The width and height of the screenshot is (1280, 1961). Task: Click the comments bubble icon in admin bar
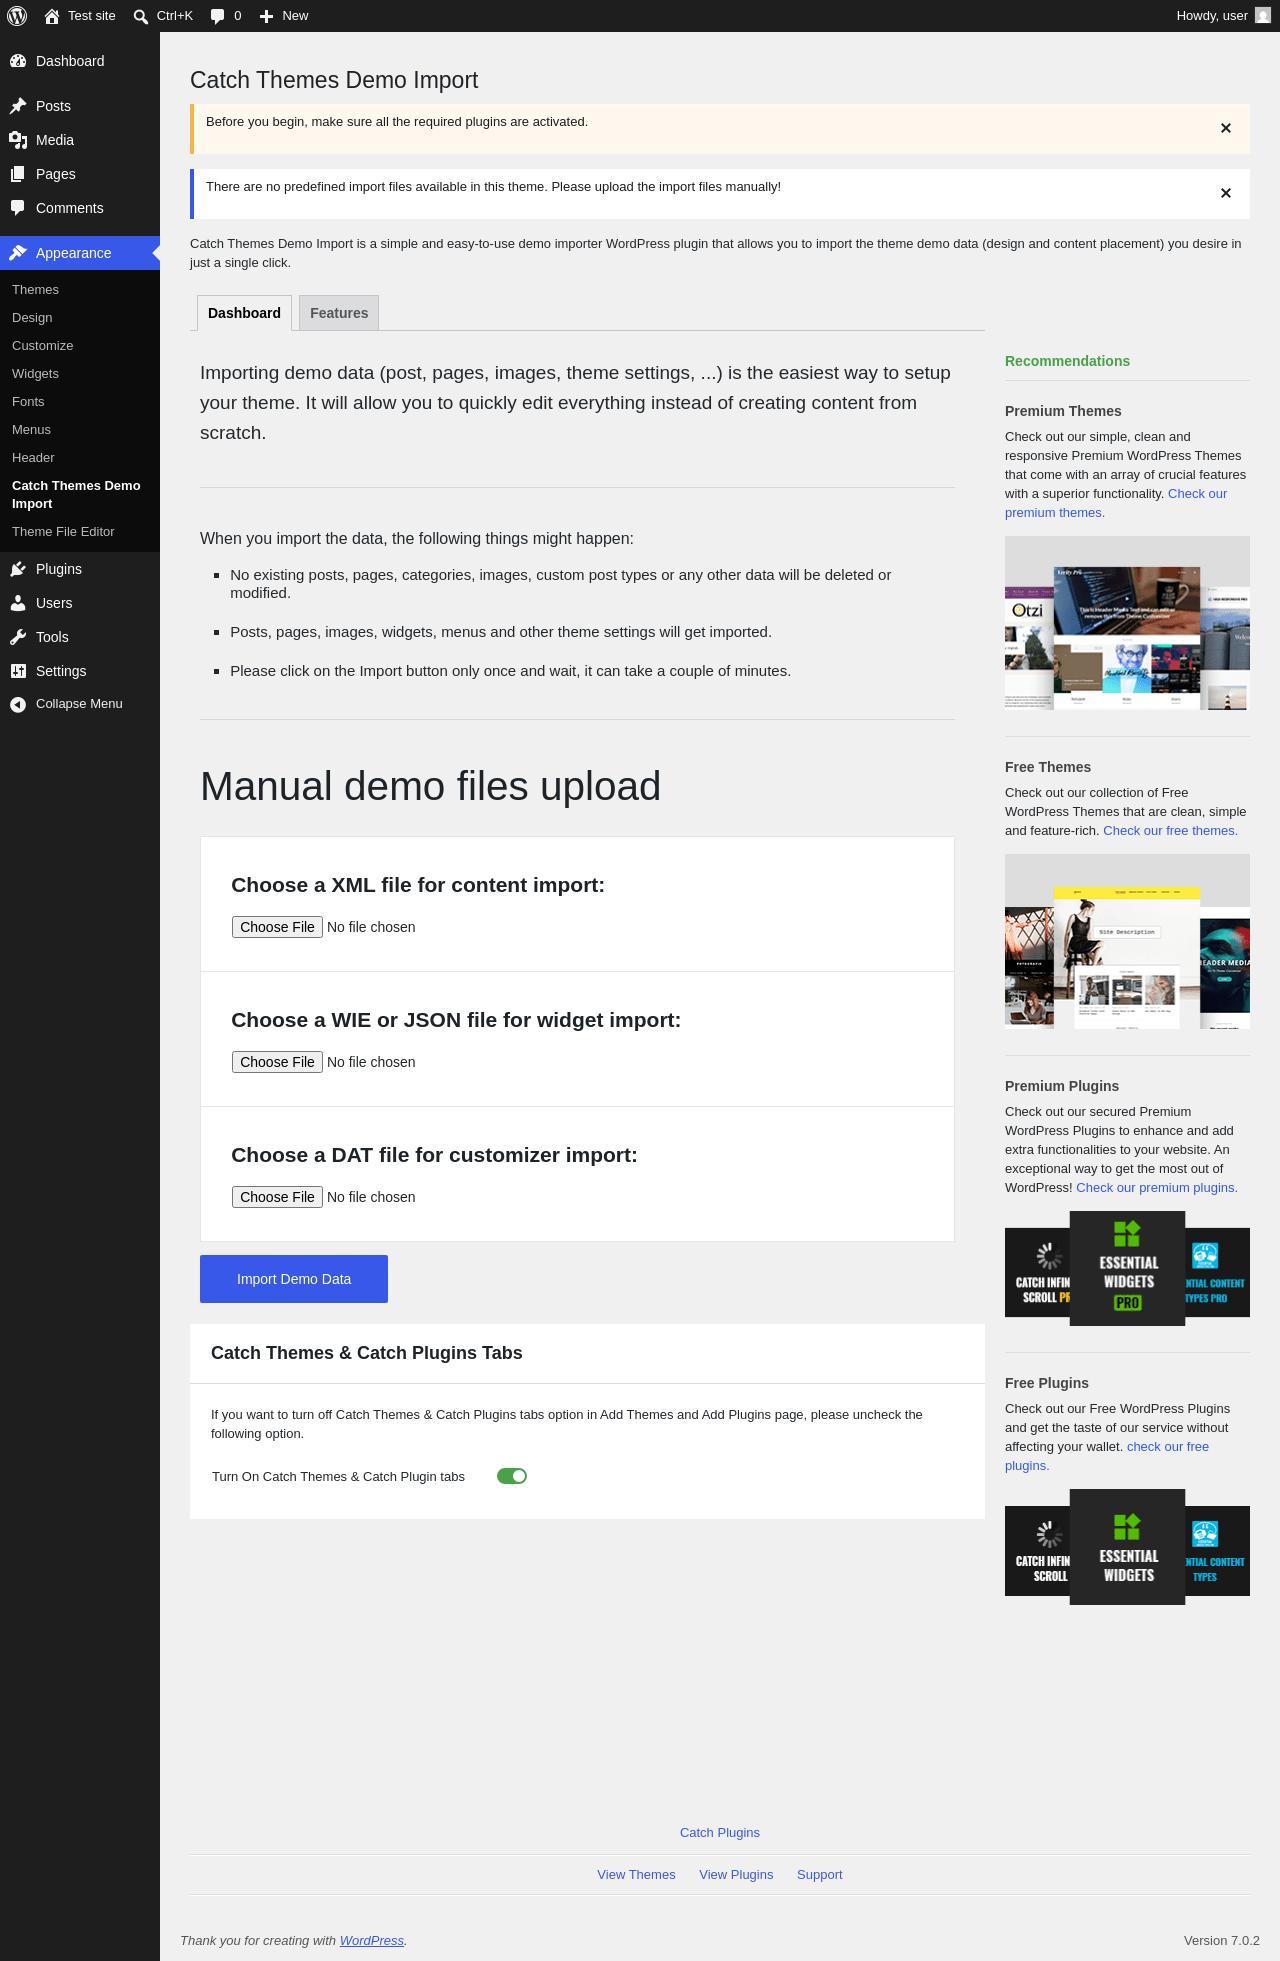(x=217, y=16)
